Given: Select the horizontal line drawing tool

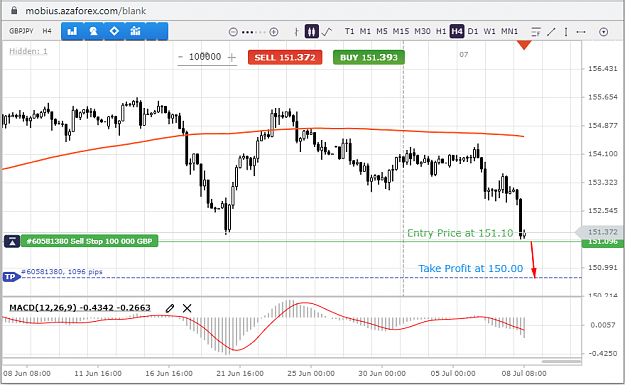Looking at the screenshot, I should (581, 31).
